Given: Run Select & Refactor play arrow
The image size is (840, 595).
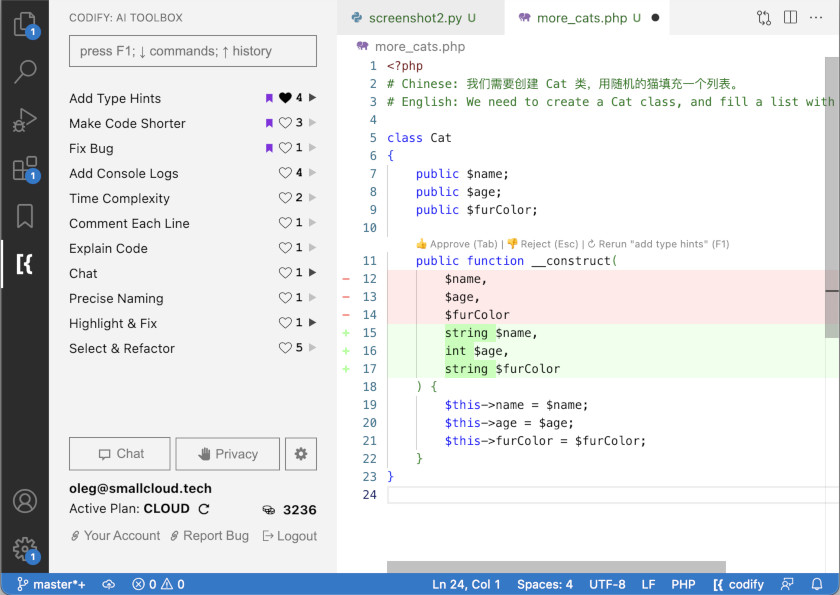Looking at the screenshot, I should (x=312, y=348).
